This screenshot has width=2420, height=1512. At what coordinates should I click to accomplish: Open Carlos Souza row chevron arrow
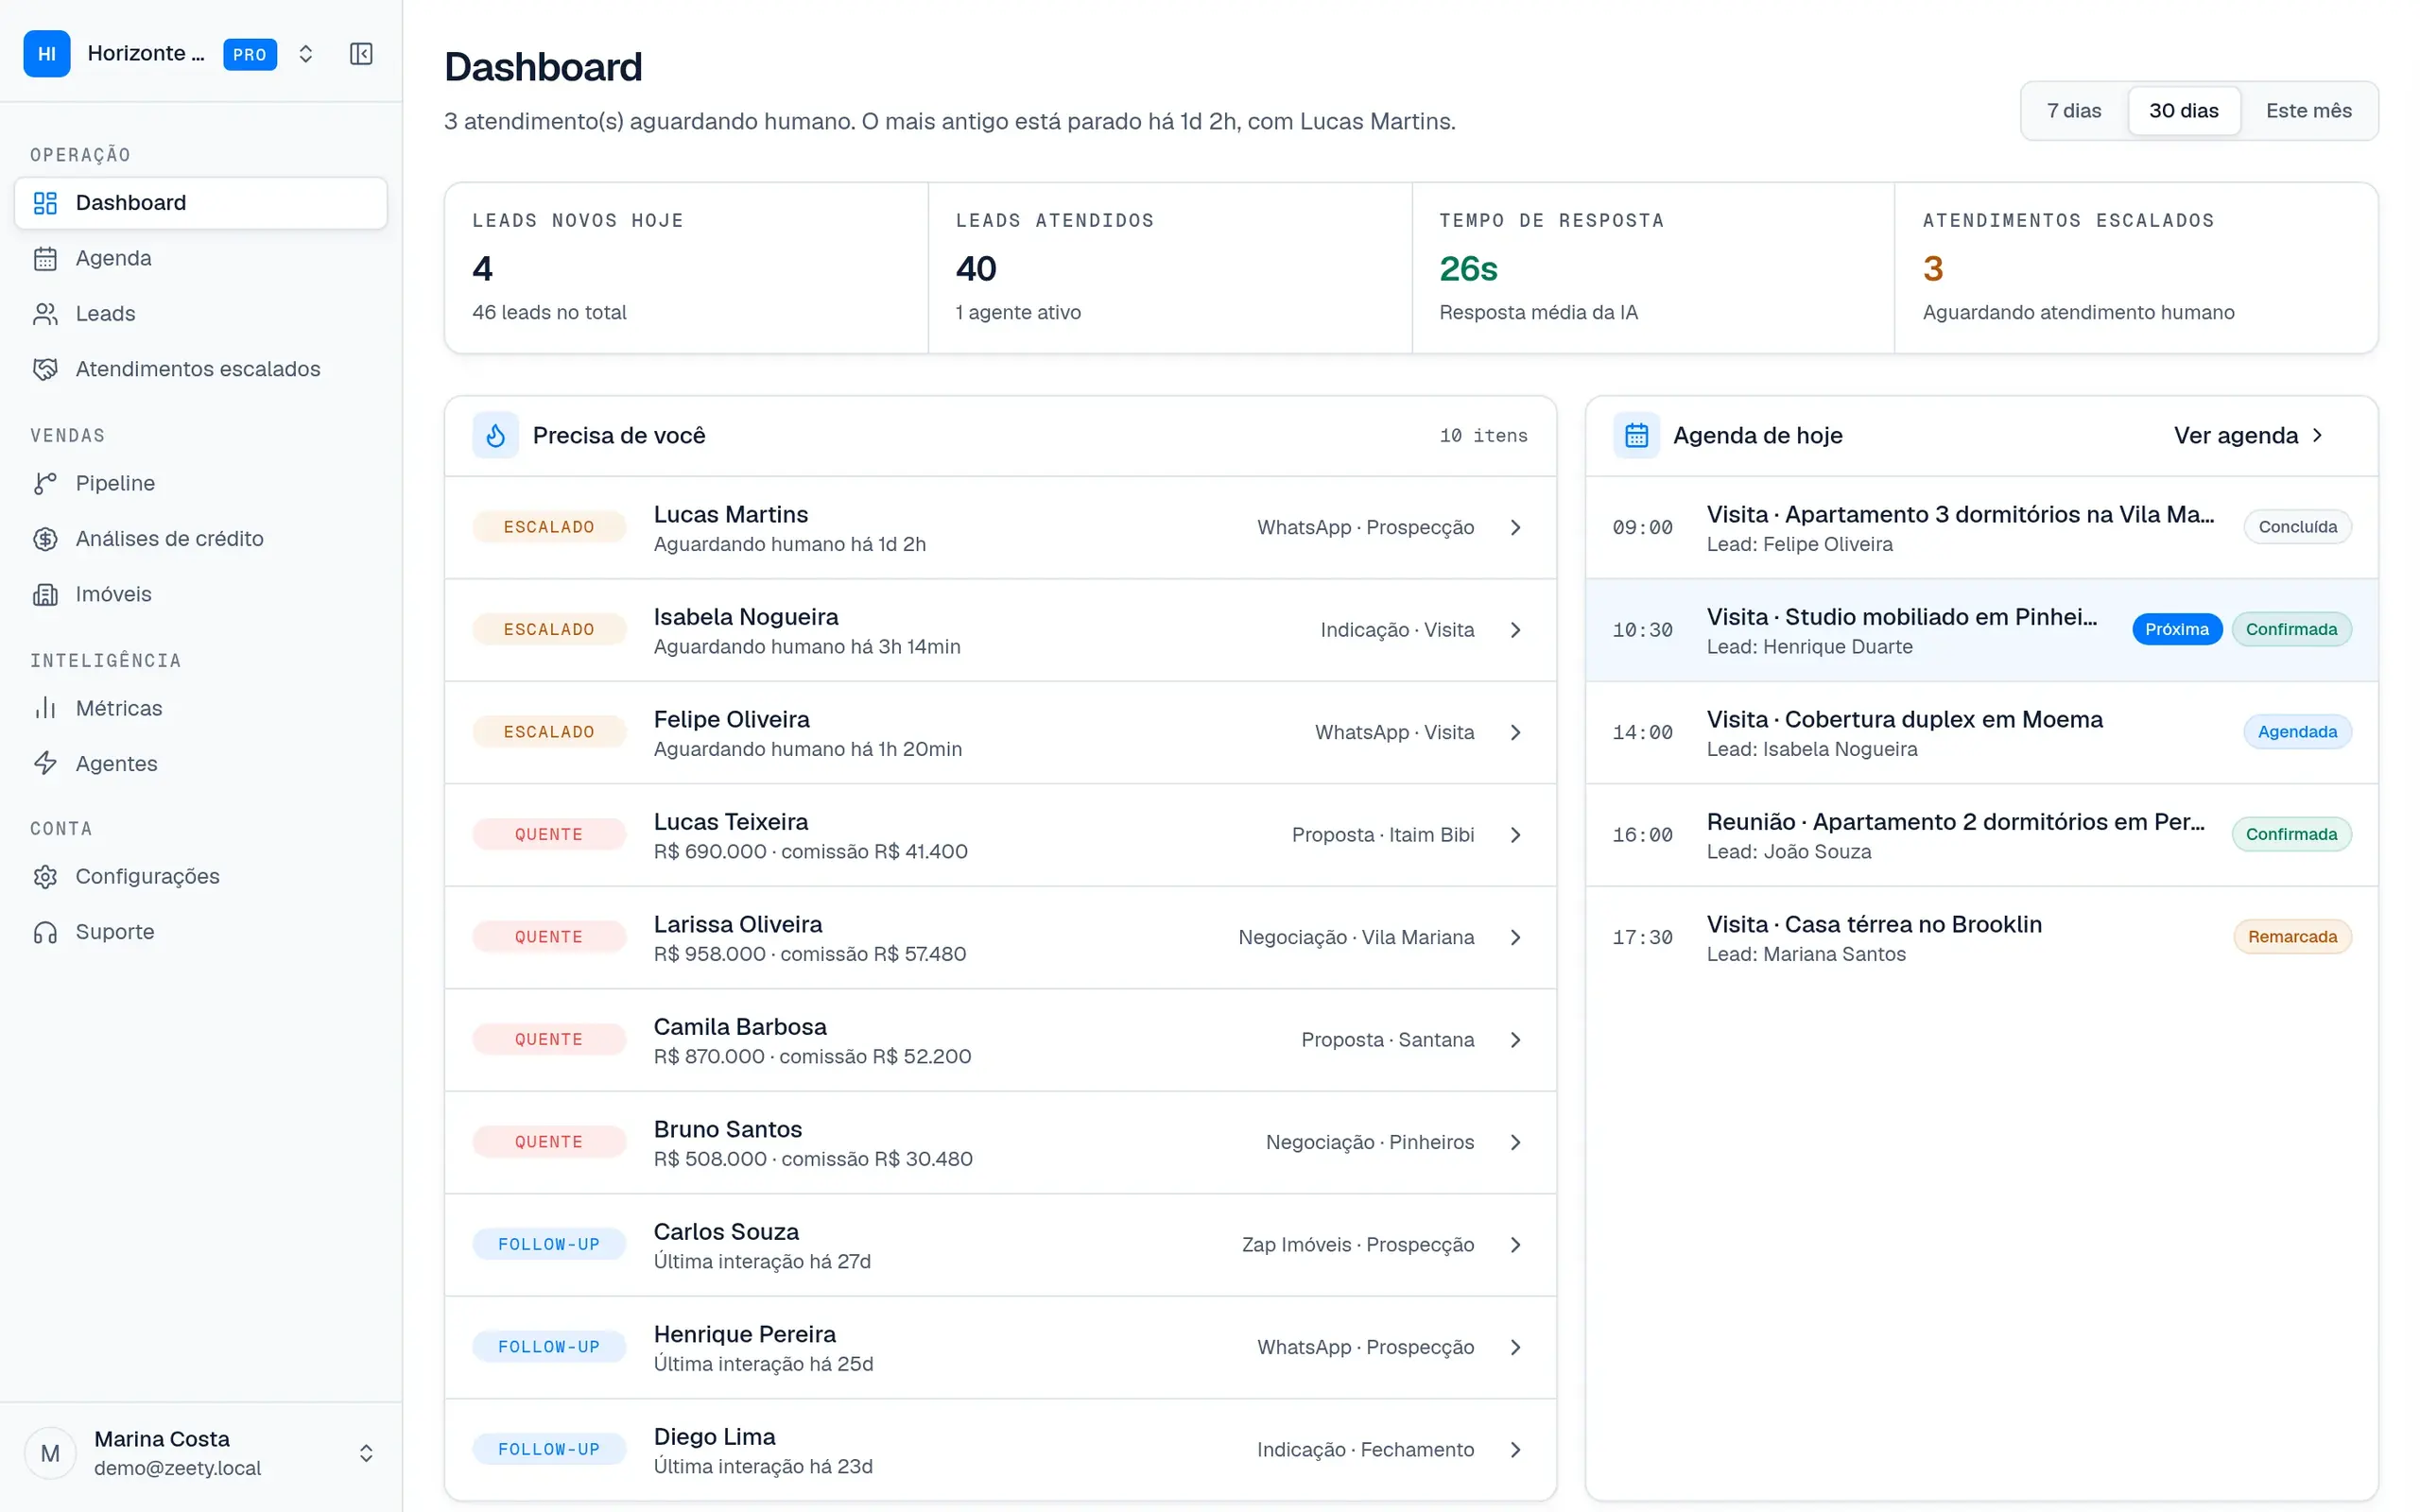pos(1515,1245)
